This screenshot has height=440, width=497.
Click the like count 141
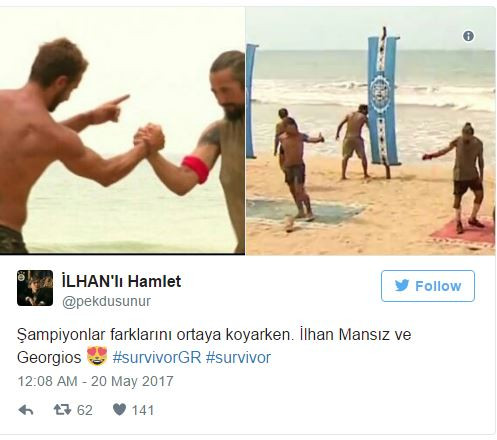pos(143,410)
